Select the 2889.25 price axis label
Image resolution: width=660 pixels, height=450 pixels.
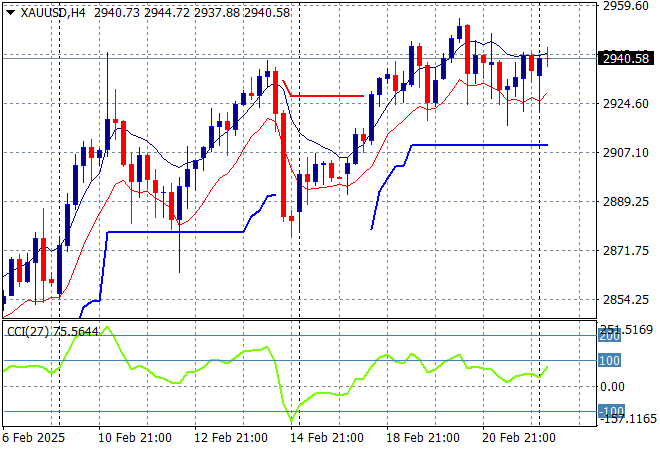[x=626, y=202]
